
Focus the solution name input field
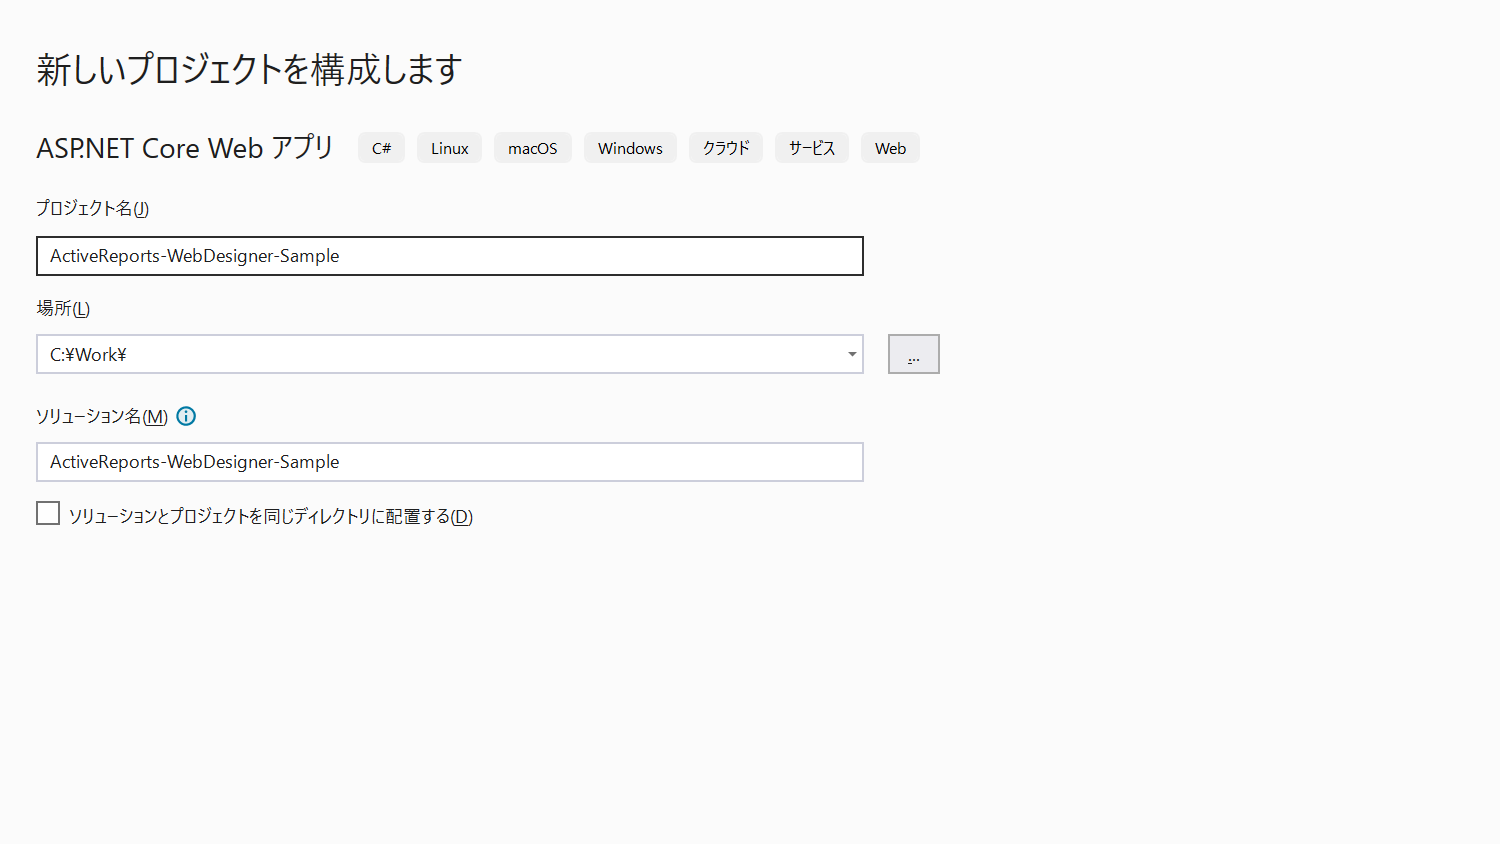click(x=450, y=462)
